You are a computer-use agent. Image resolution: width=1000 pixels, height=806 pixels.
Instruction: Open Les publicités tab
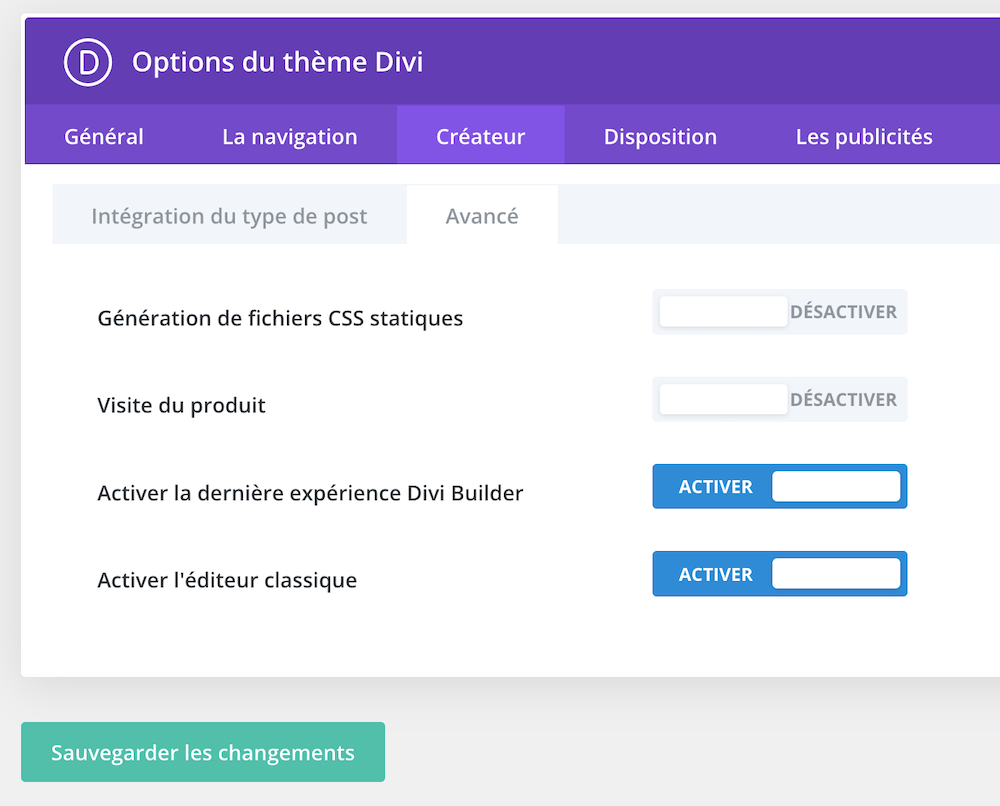coord(863,137)
